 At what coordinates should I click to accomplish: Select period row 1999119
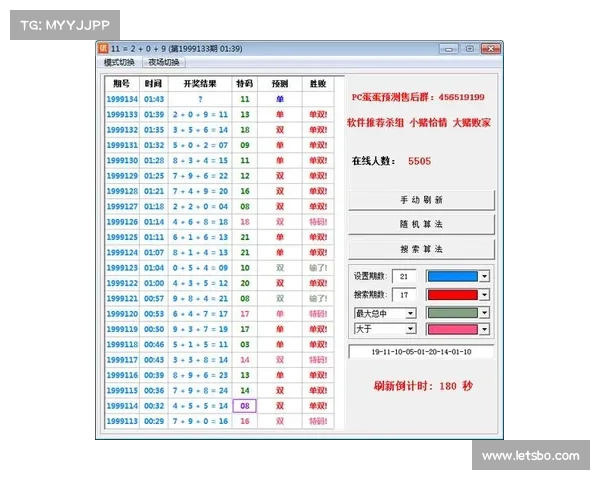[x=219, y=329]
